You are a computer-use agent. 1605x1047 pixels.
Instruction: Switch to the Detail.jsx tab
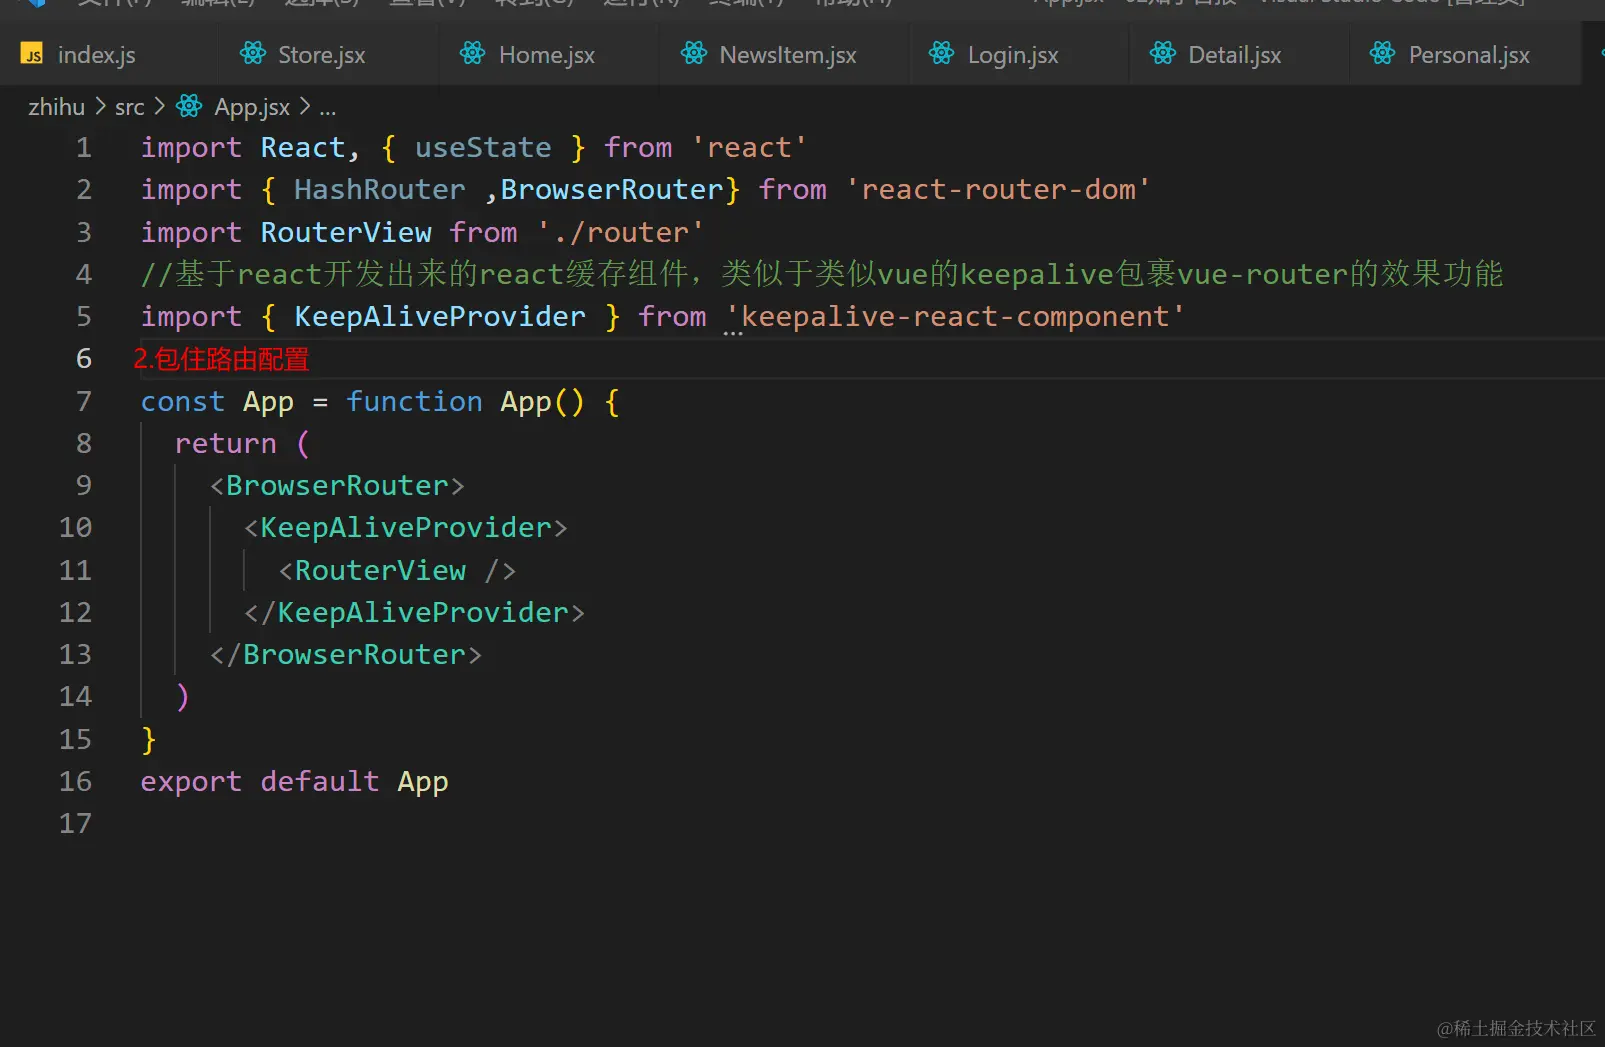pyautogui.click(x=1233, y=55)
